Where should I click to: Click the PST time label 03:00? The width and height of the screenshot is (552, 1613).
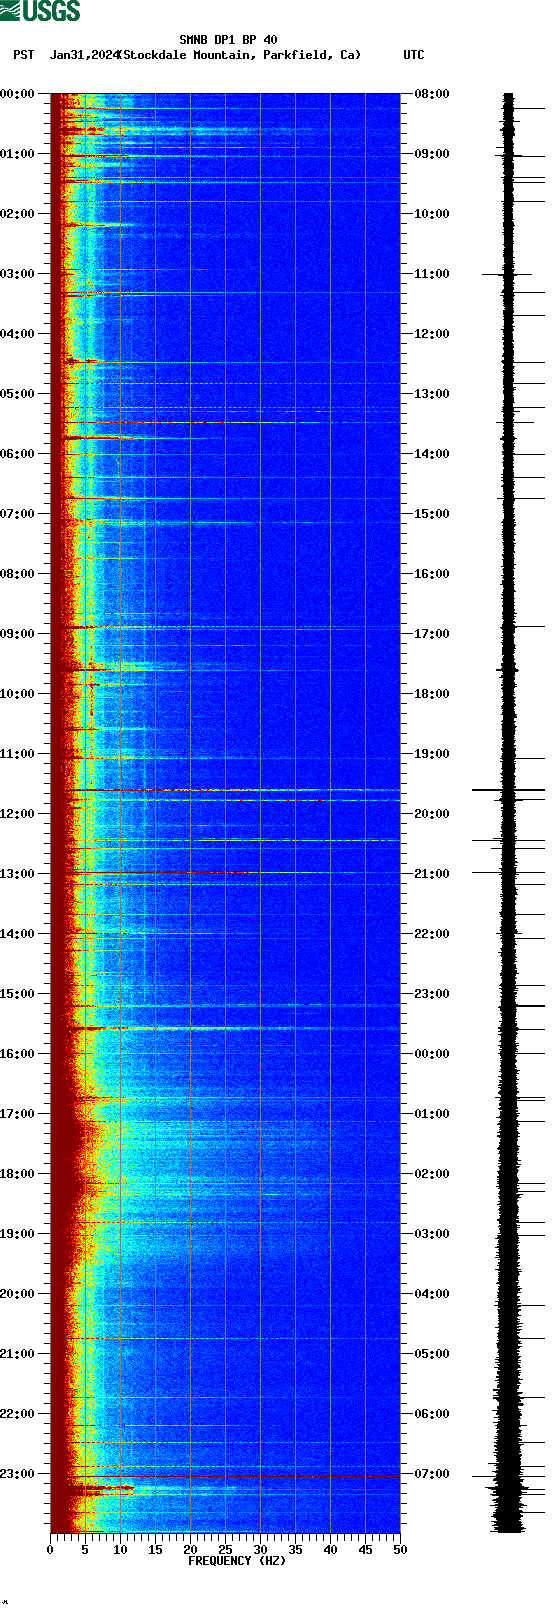tap(18, 274)
